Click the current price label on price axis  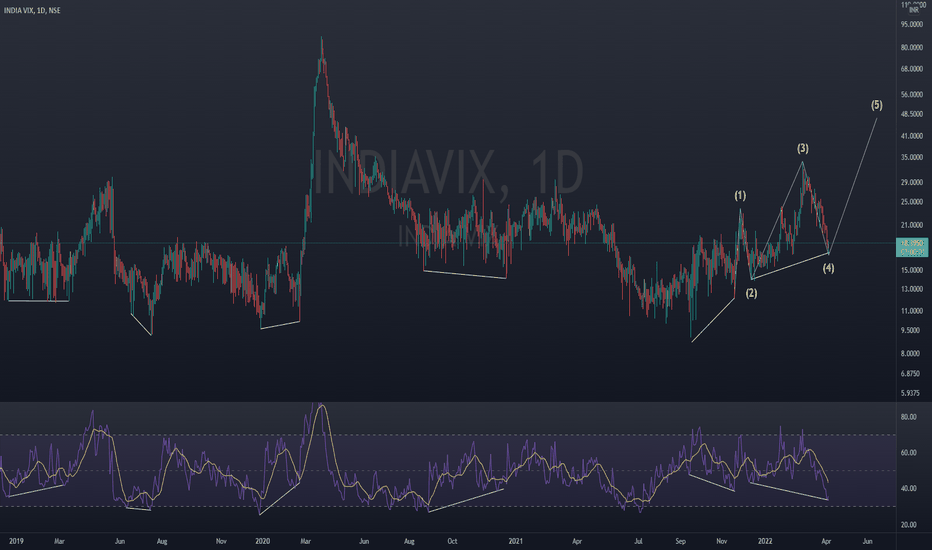912,247
